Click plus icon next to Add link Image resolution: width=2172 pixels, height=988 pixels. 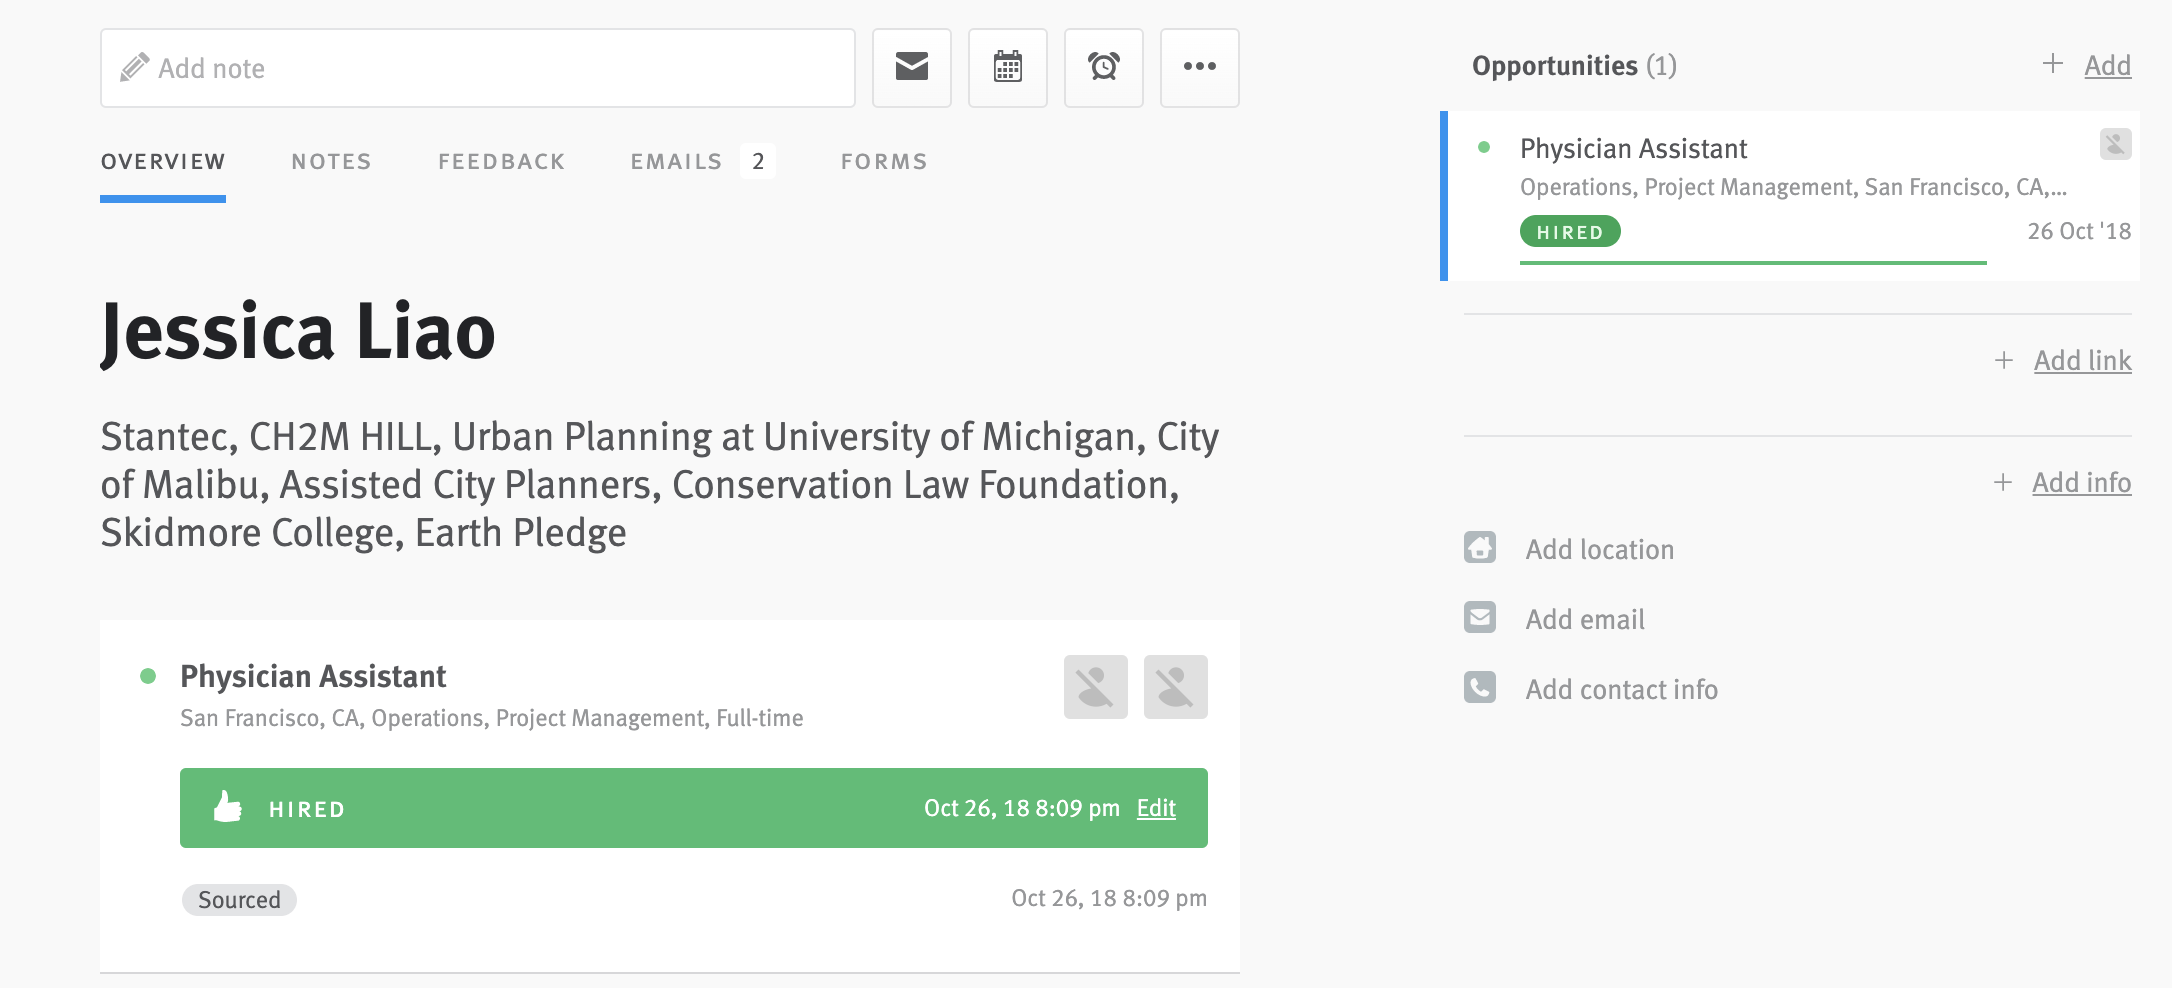pyautogui.click(x=2004, y=360)
